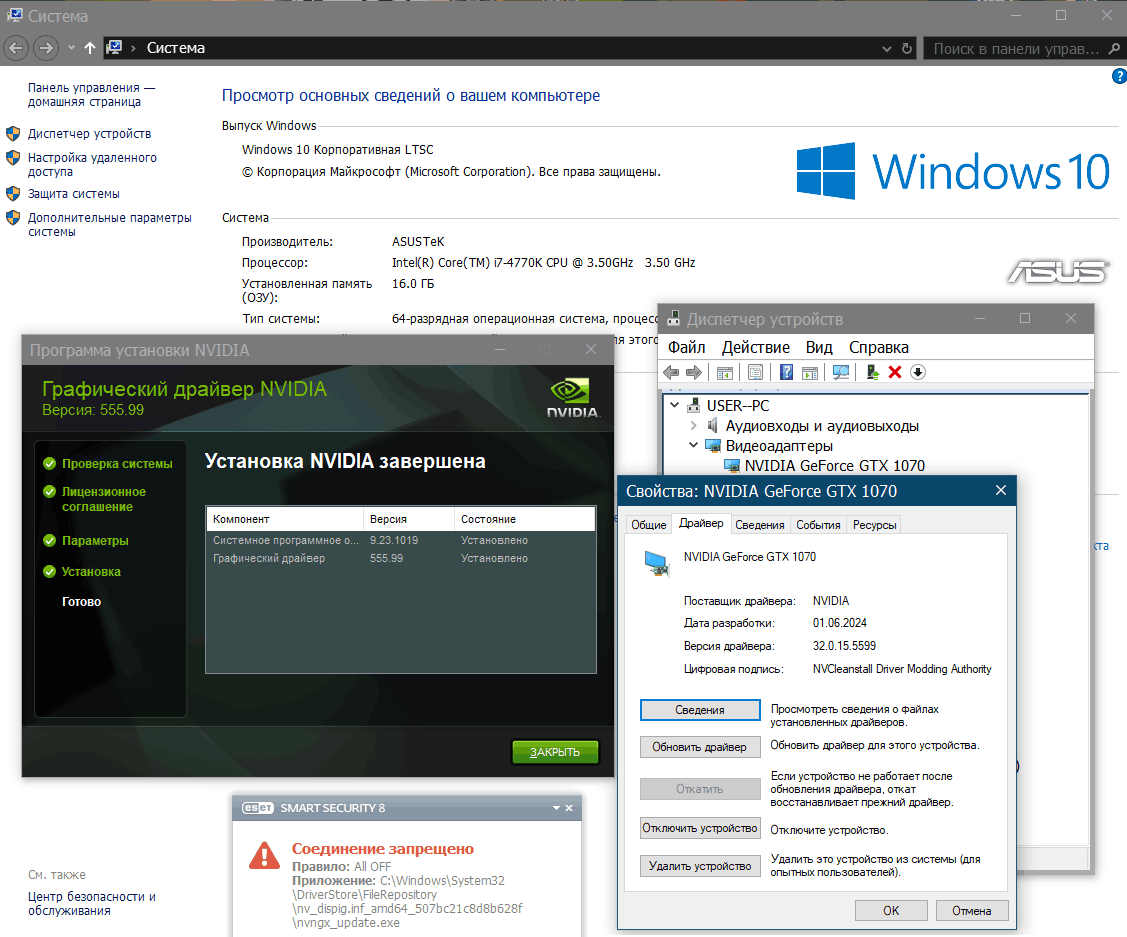Go up one level in System window
1127x937 pixels.
(x=90, y=48)
